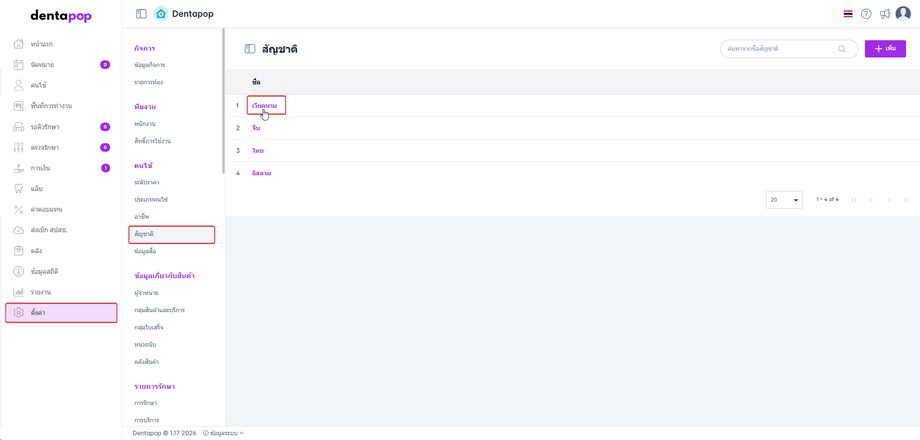
Task: Open help with the question mark icon
Action: [866, 14]
